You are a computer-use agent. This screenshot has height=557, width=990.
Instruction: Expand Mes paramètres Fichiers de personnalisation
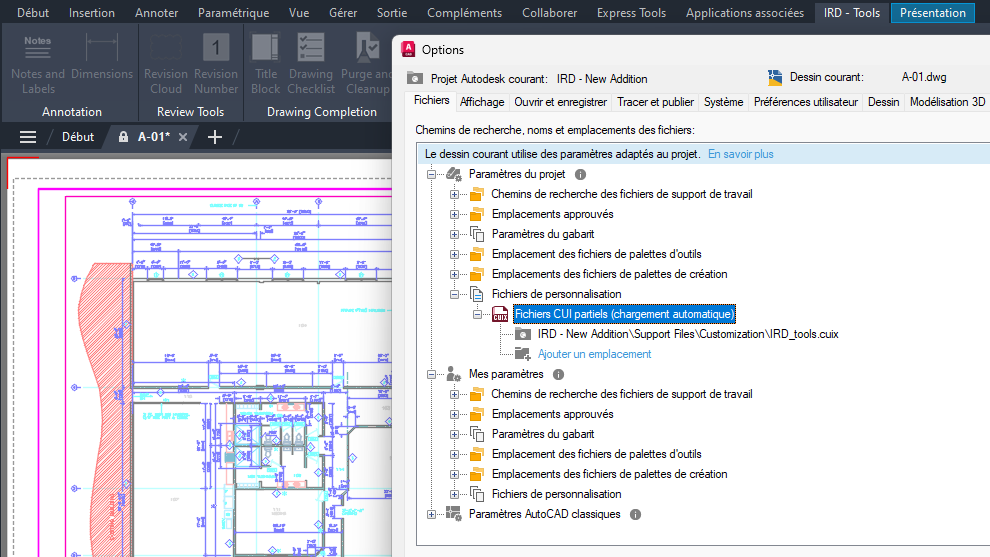point(455,494)
